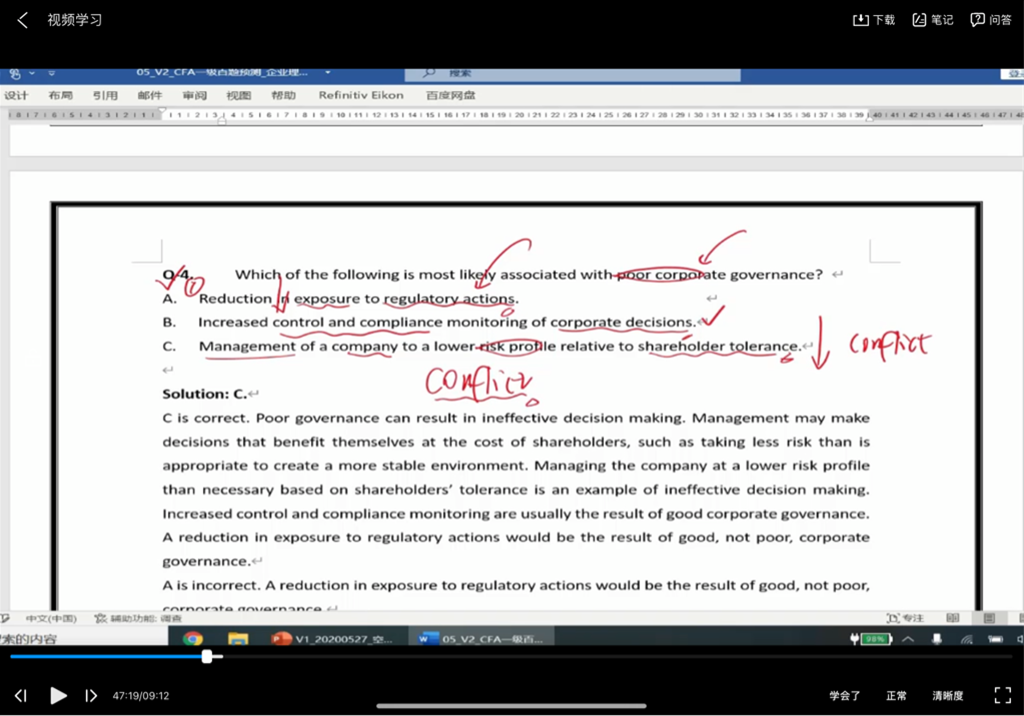
Task: Click the video progress slider handle
Action: [207, 657]
